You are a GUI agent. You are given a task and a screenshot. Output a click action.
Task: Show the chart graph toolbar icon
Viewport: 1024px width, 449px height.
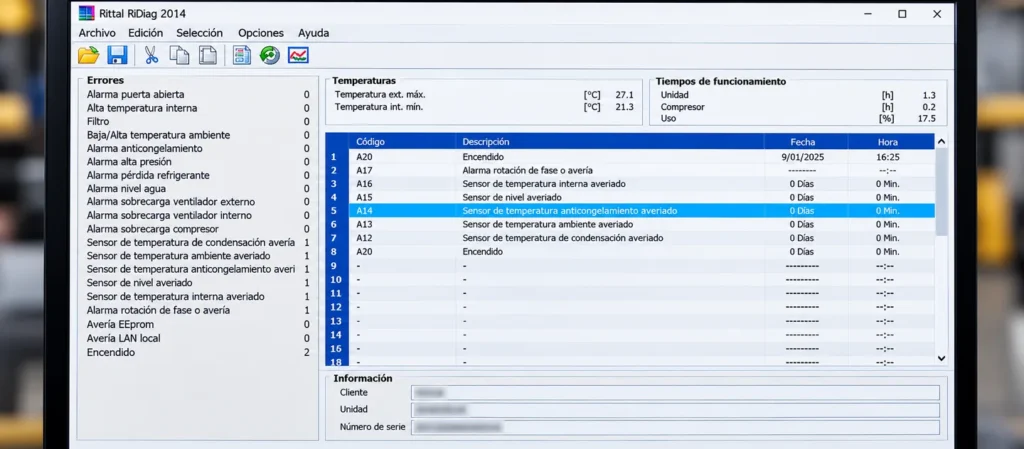[x=298, y=55]
